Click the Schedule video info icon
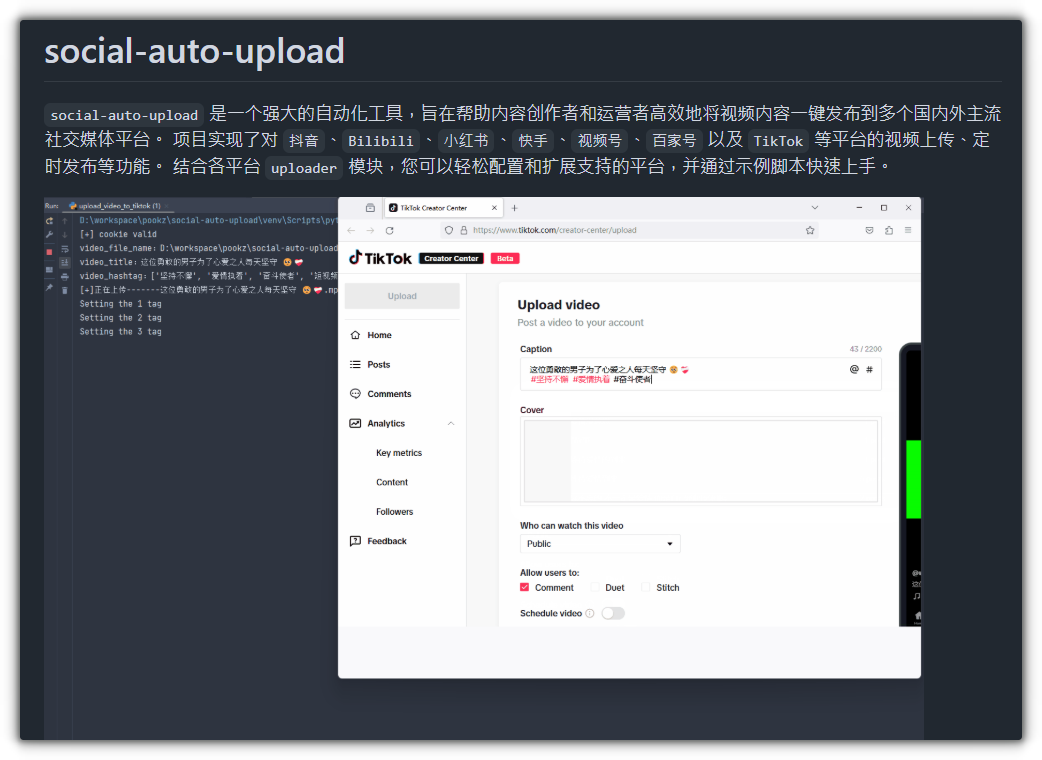Screen dimensions: 1042x760 pos(590,613)
